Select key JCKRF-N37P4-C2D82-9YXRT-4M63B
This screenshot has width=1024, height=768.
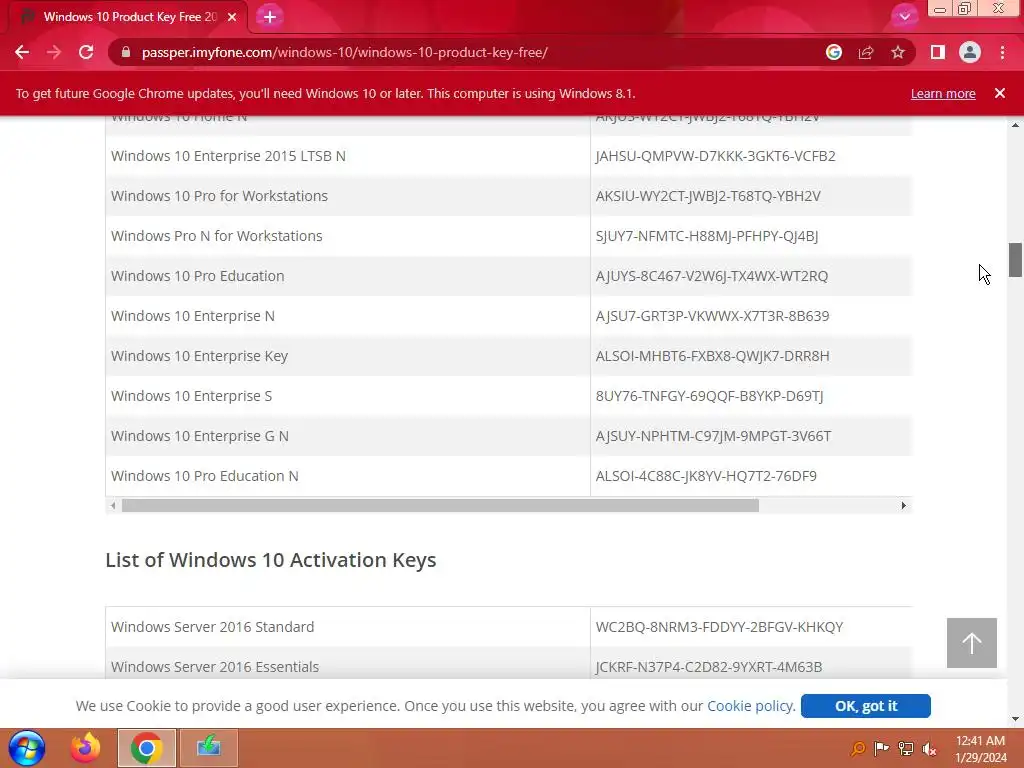point(709,667)
